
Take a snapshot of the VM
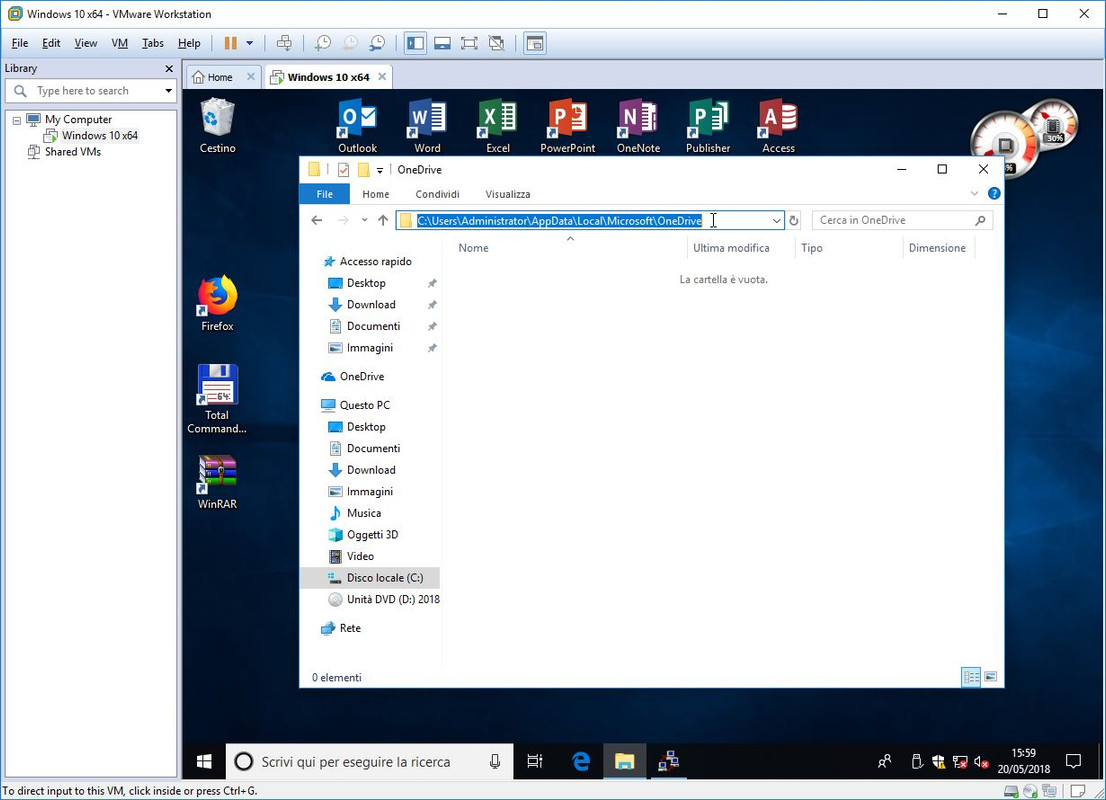pyautogui.click(x=322, y=43)
